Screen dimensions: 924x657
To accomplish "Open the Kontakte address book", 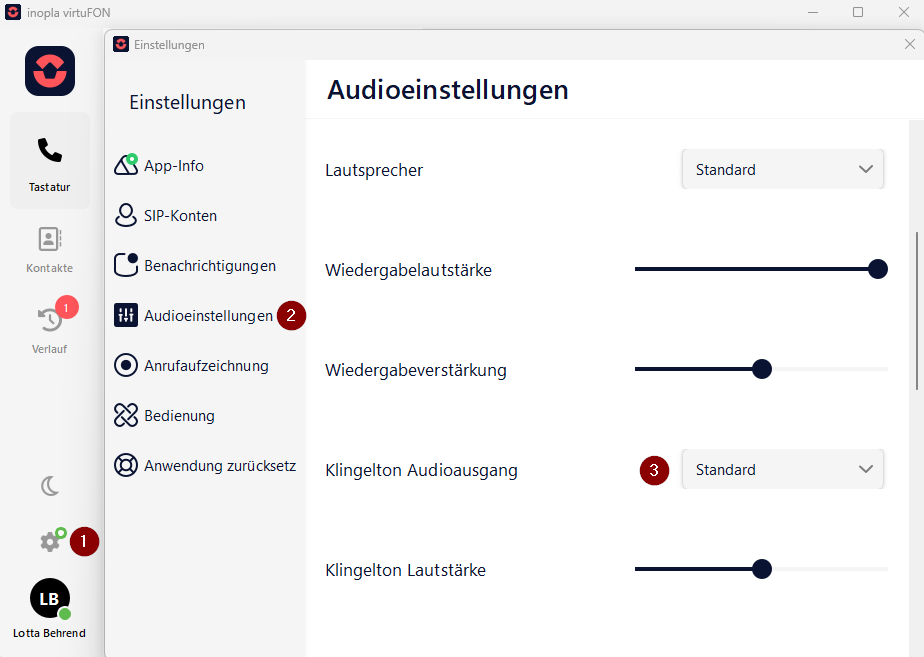I will [50, 250].
